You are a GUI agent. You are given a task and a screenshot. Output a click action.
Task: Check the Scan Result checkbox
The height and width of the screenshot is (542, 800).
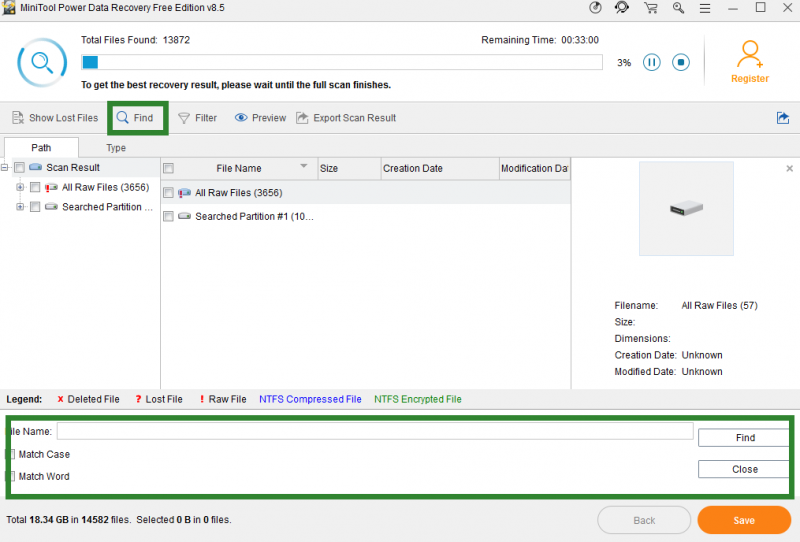click(x=19, y=167)
